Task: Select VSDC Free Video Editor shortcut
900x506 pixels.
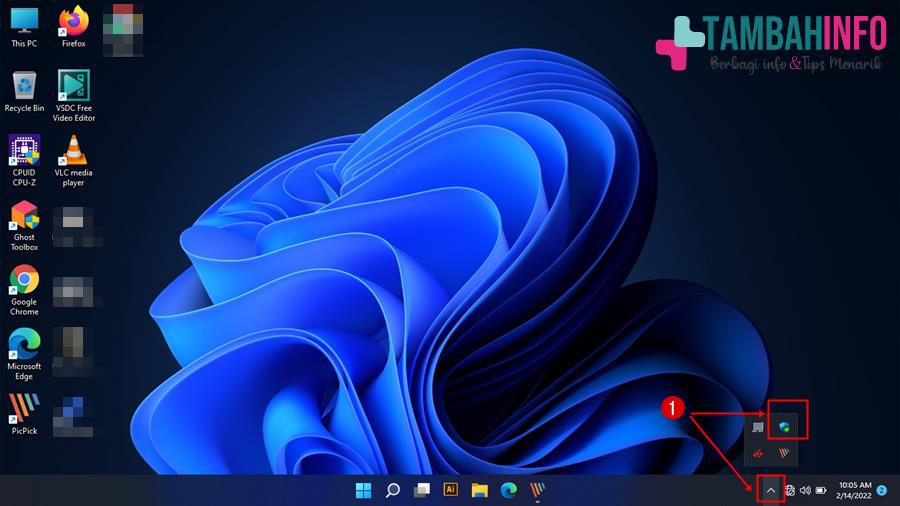Action: click(73, 96)
